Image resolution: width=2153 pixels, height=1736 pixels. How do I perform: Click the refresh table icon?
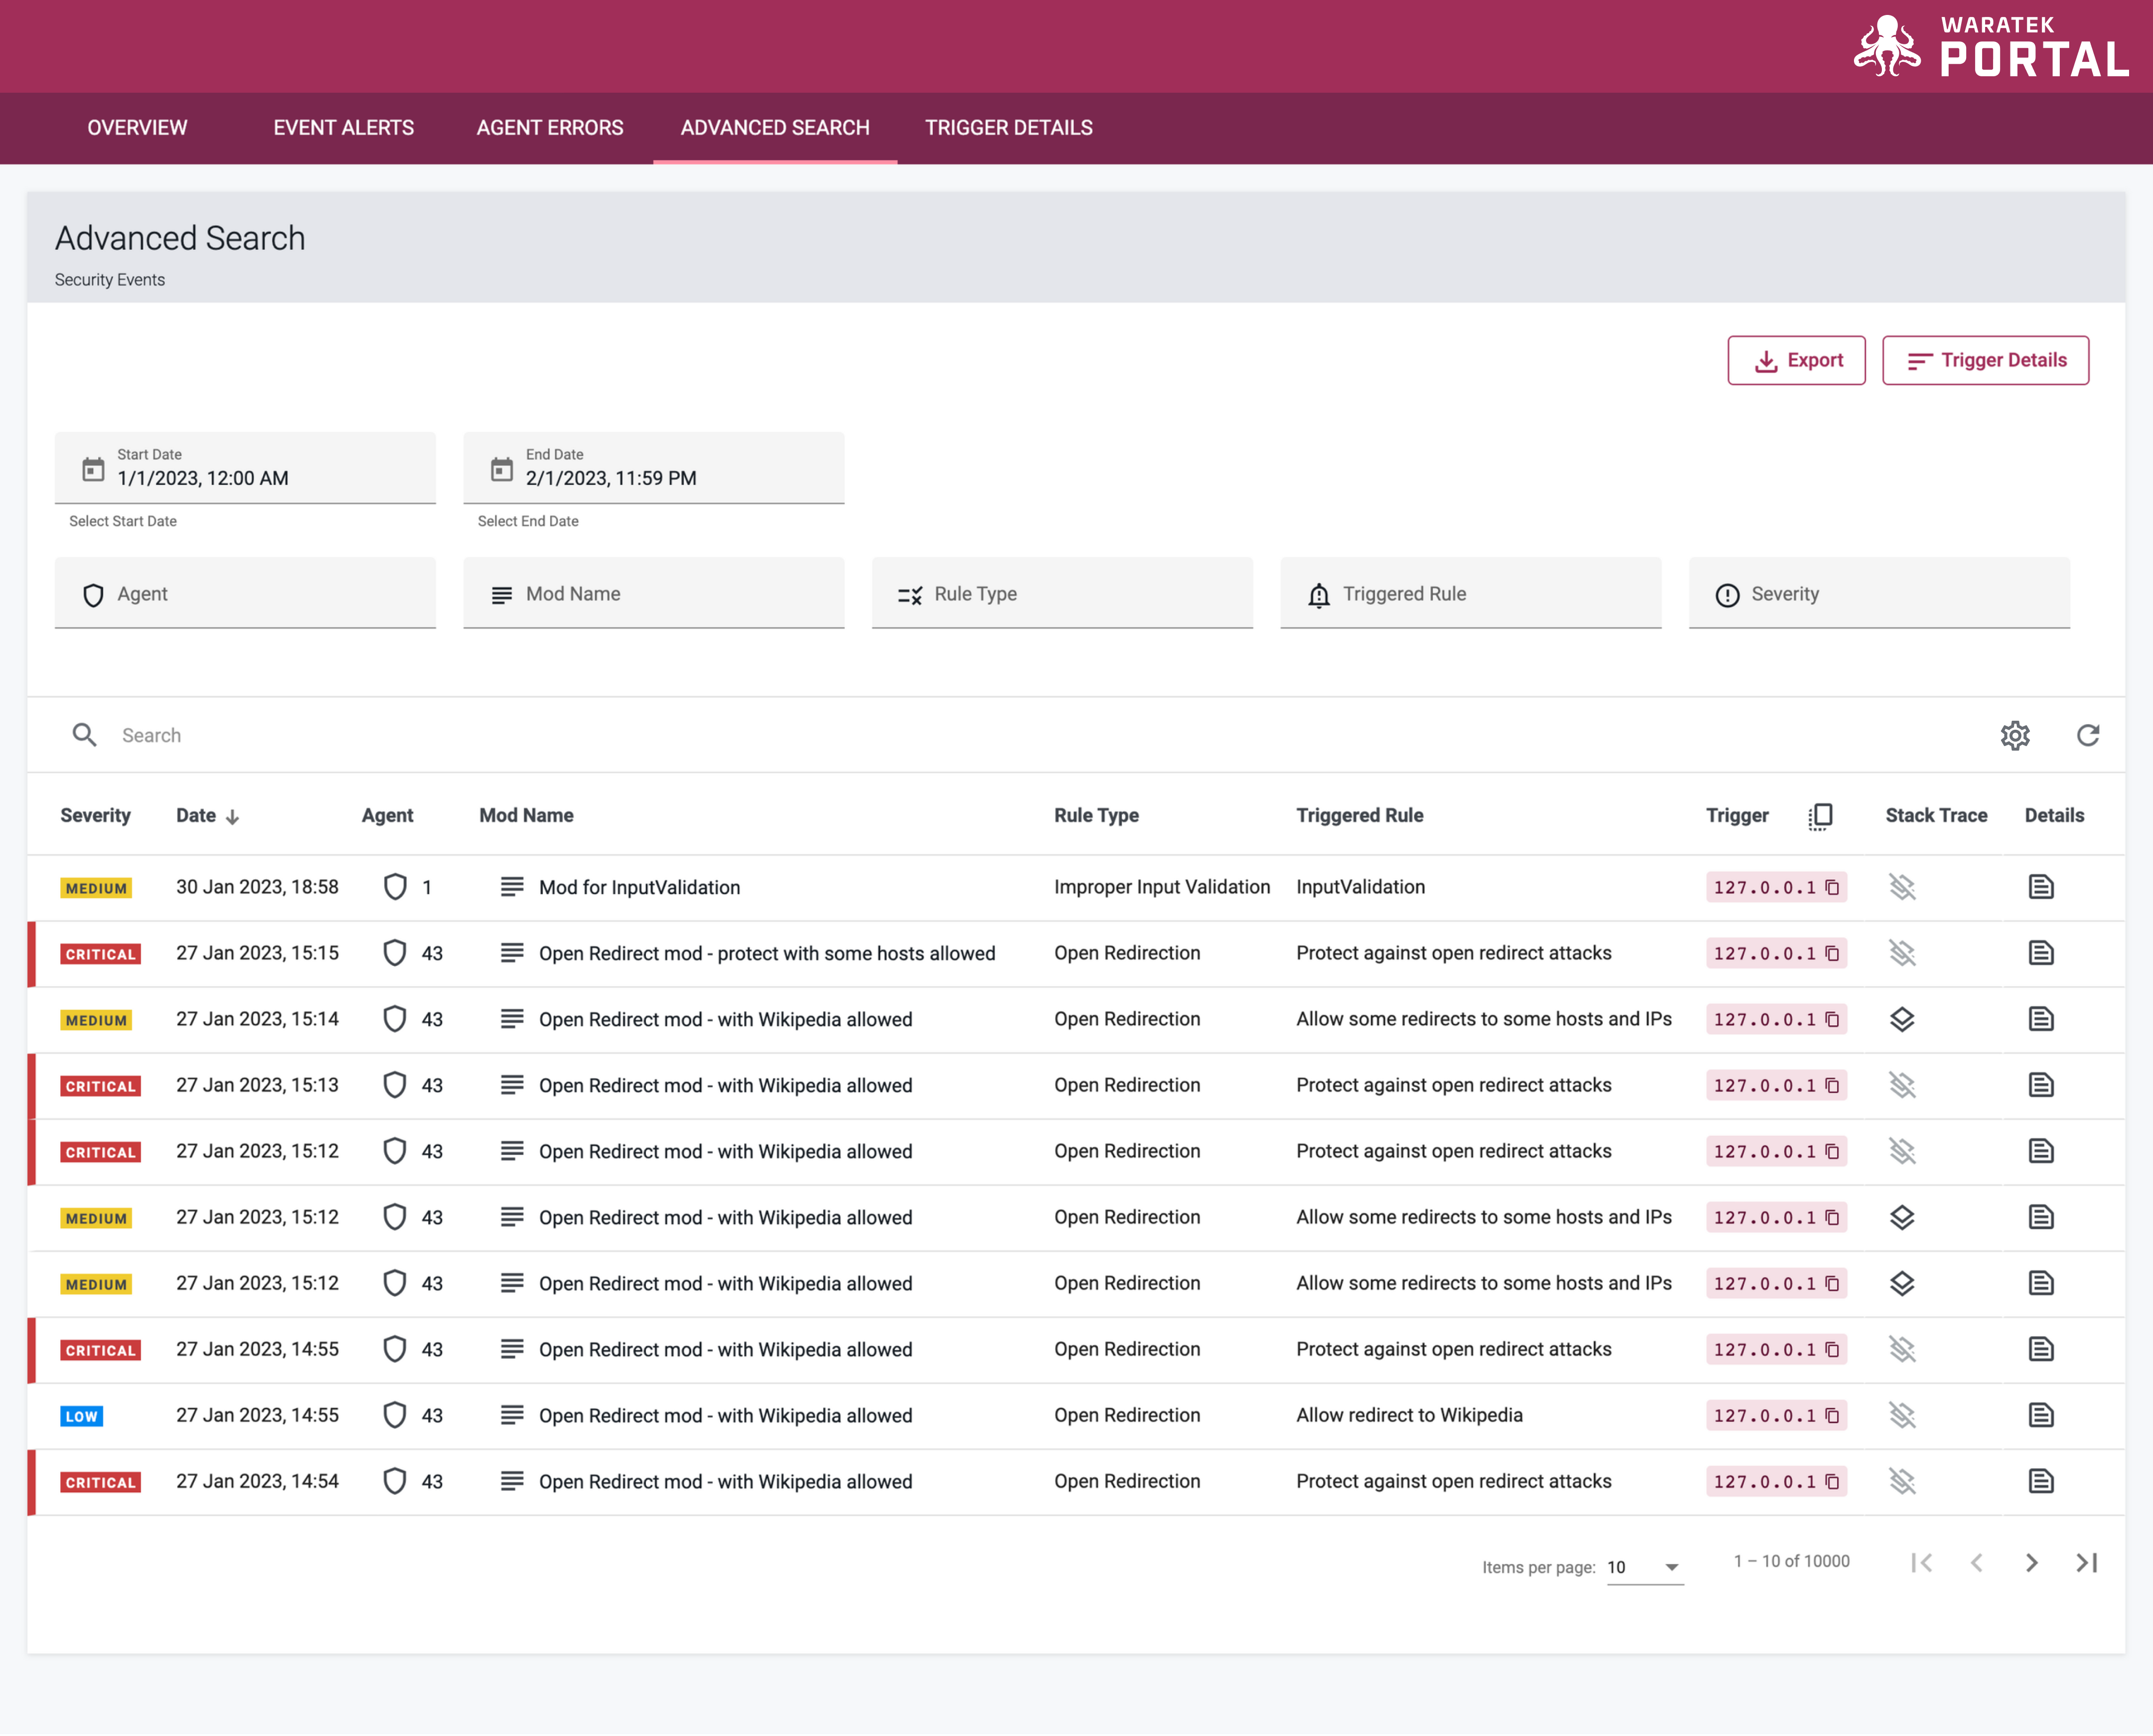tap(2087, 735)
